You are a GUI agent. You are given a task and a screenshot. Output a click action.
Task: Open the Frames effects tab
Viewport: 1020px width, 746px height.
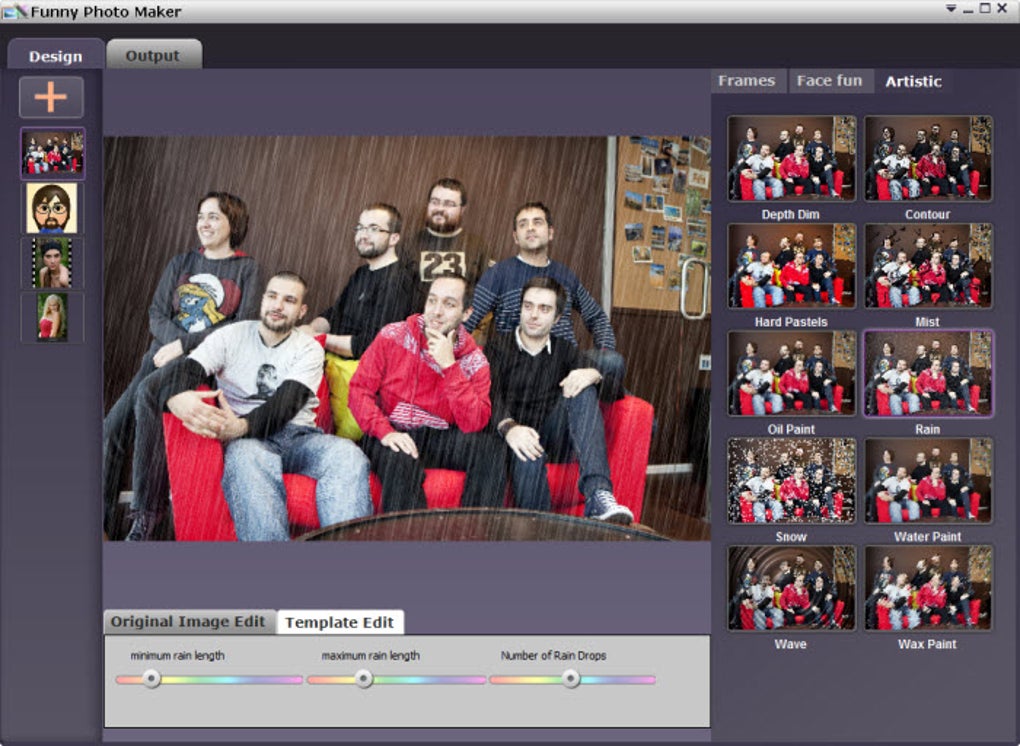pyautogui.click(x=747, y=81)
